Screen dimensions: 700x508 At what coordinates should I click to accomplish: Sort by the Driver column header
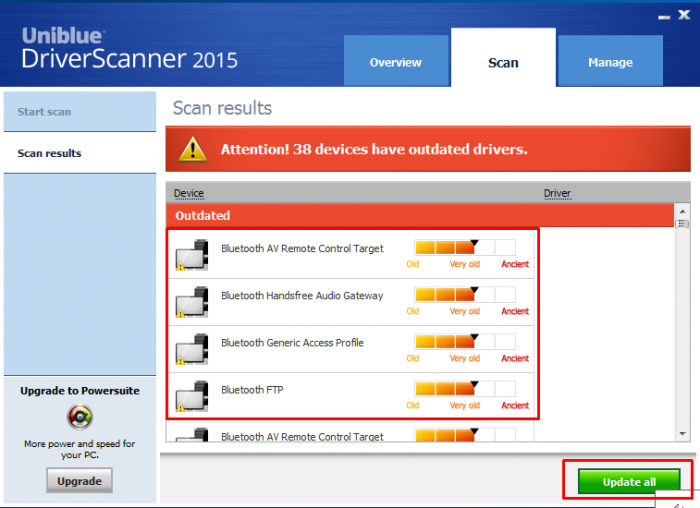point(557,193)
